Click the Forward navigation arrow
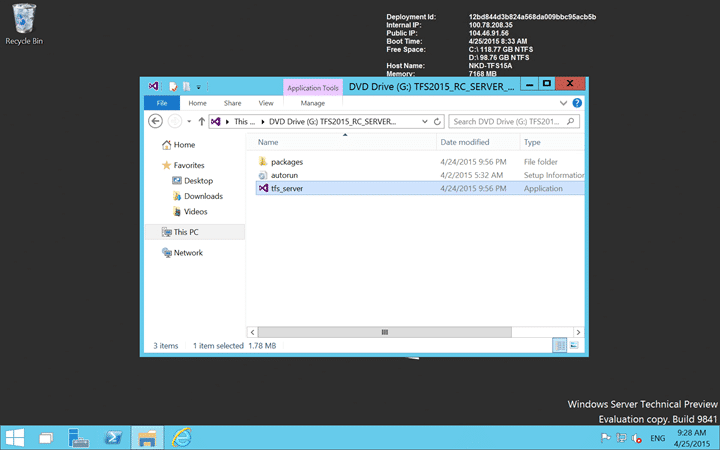720x450 pixels. [174, 121]
